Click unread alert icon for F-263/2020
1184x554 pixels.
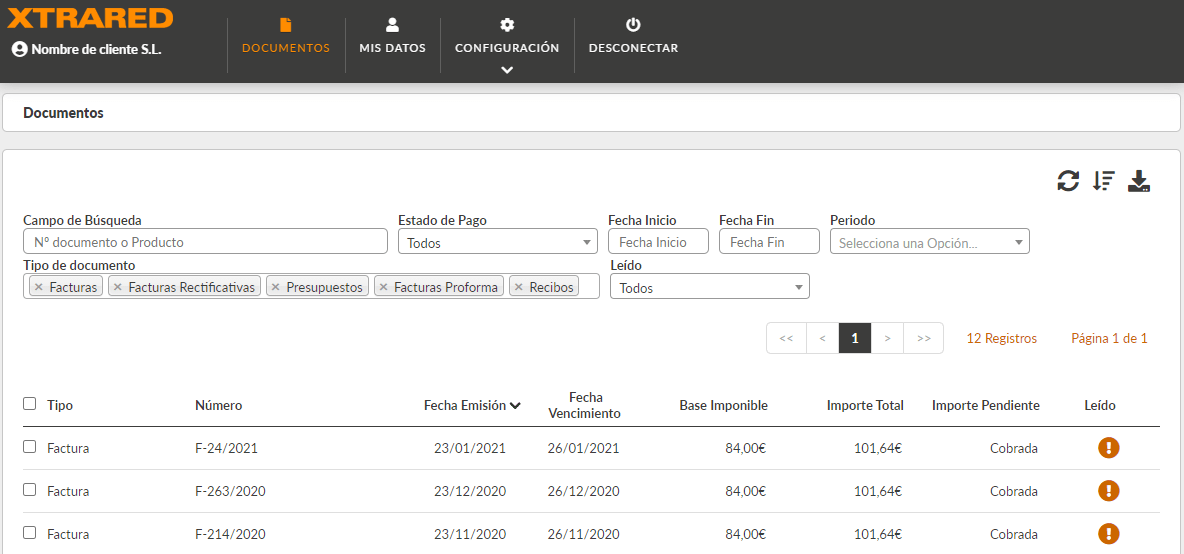point(1108,491)
